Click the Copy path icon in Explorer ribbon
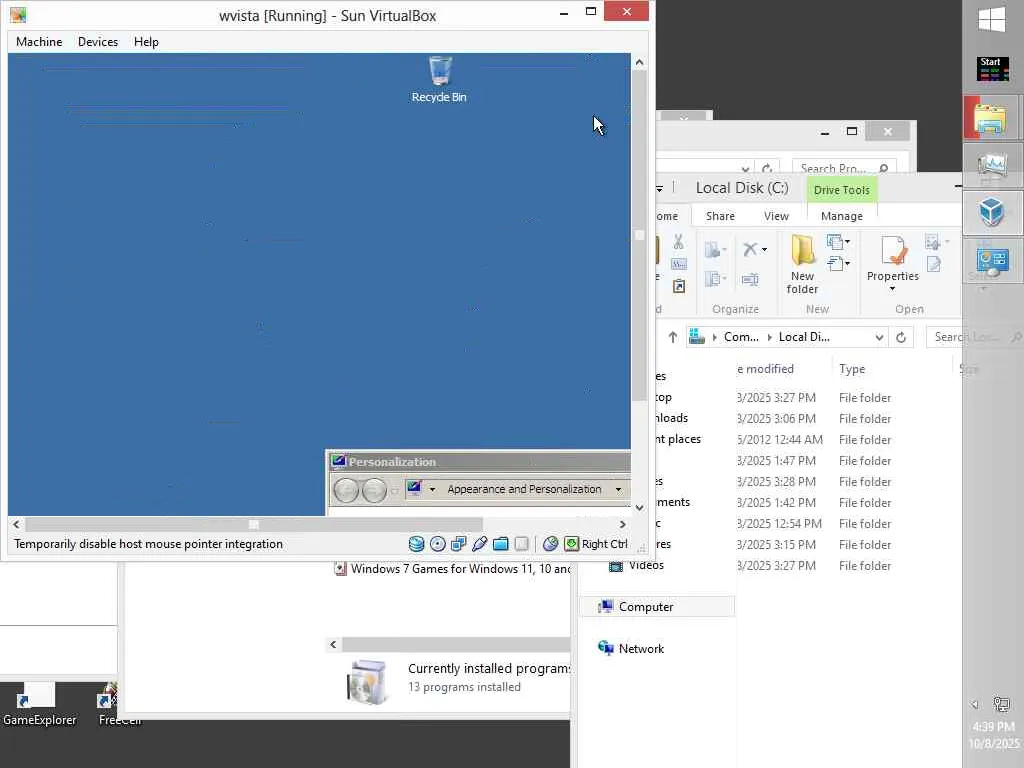This screenshot has width=1024, height=768. click(x=679, y=264)
